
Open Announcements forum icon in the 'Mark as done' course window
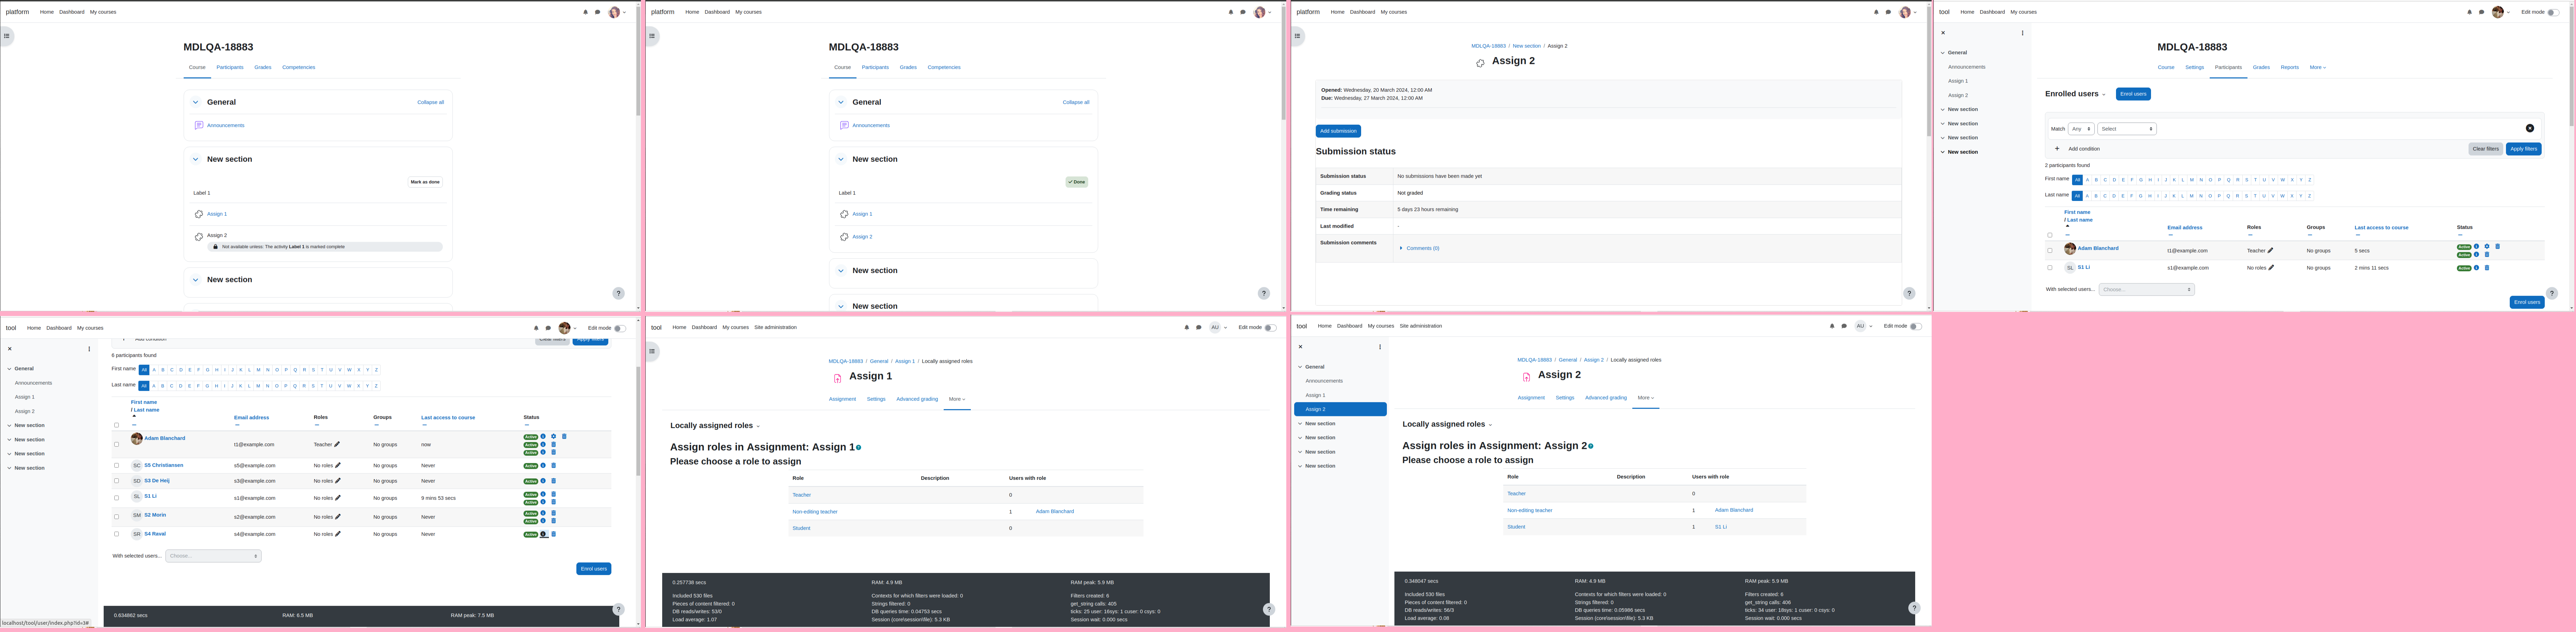click(199, 125)
